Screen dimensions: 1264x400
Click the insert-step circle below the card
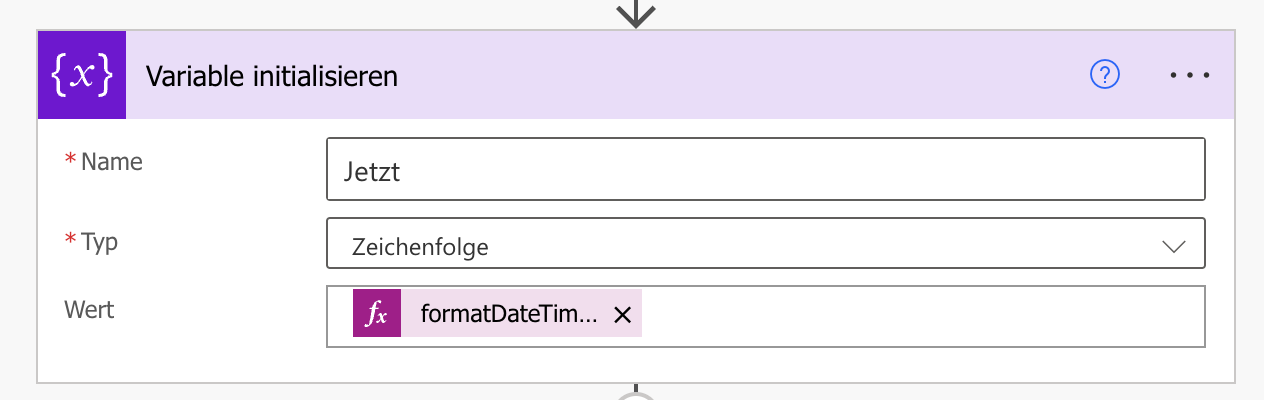(636, 396)
